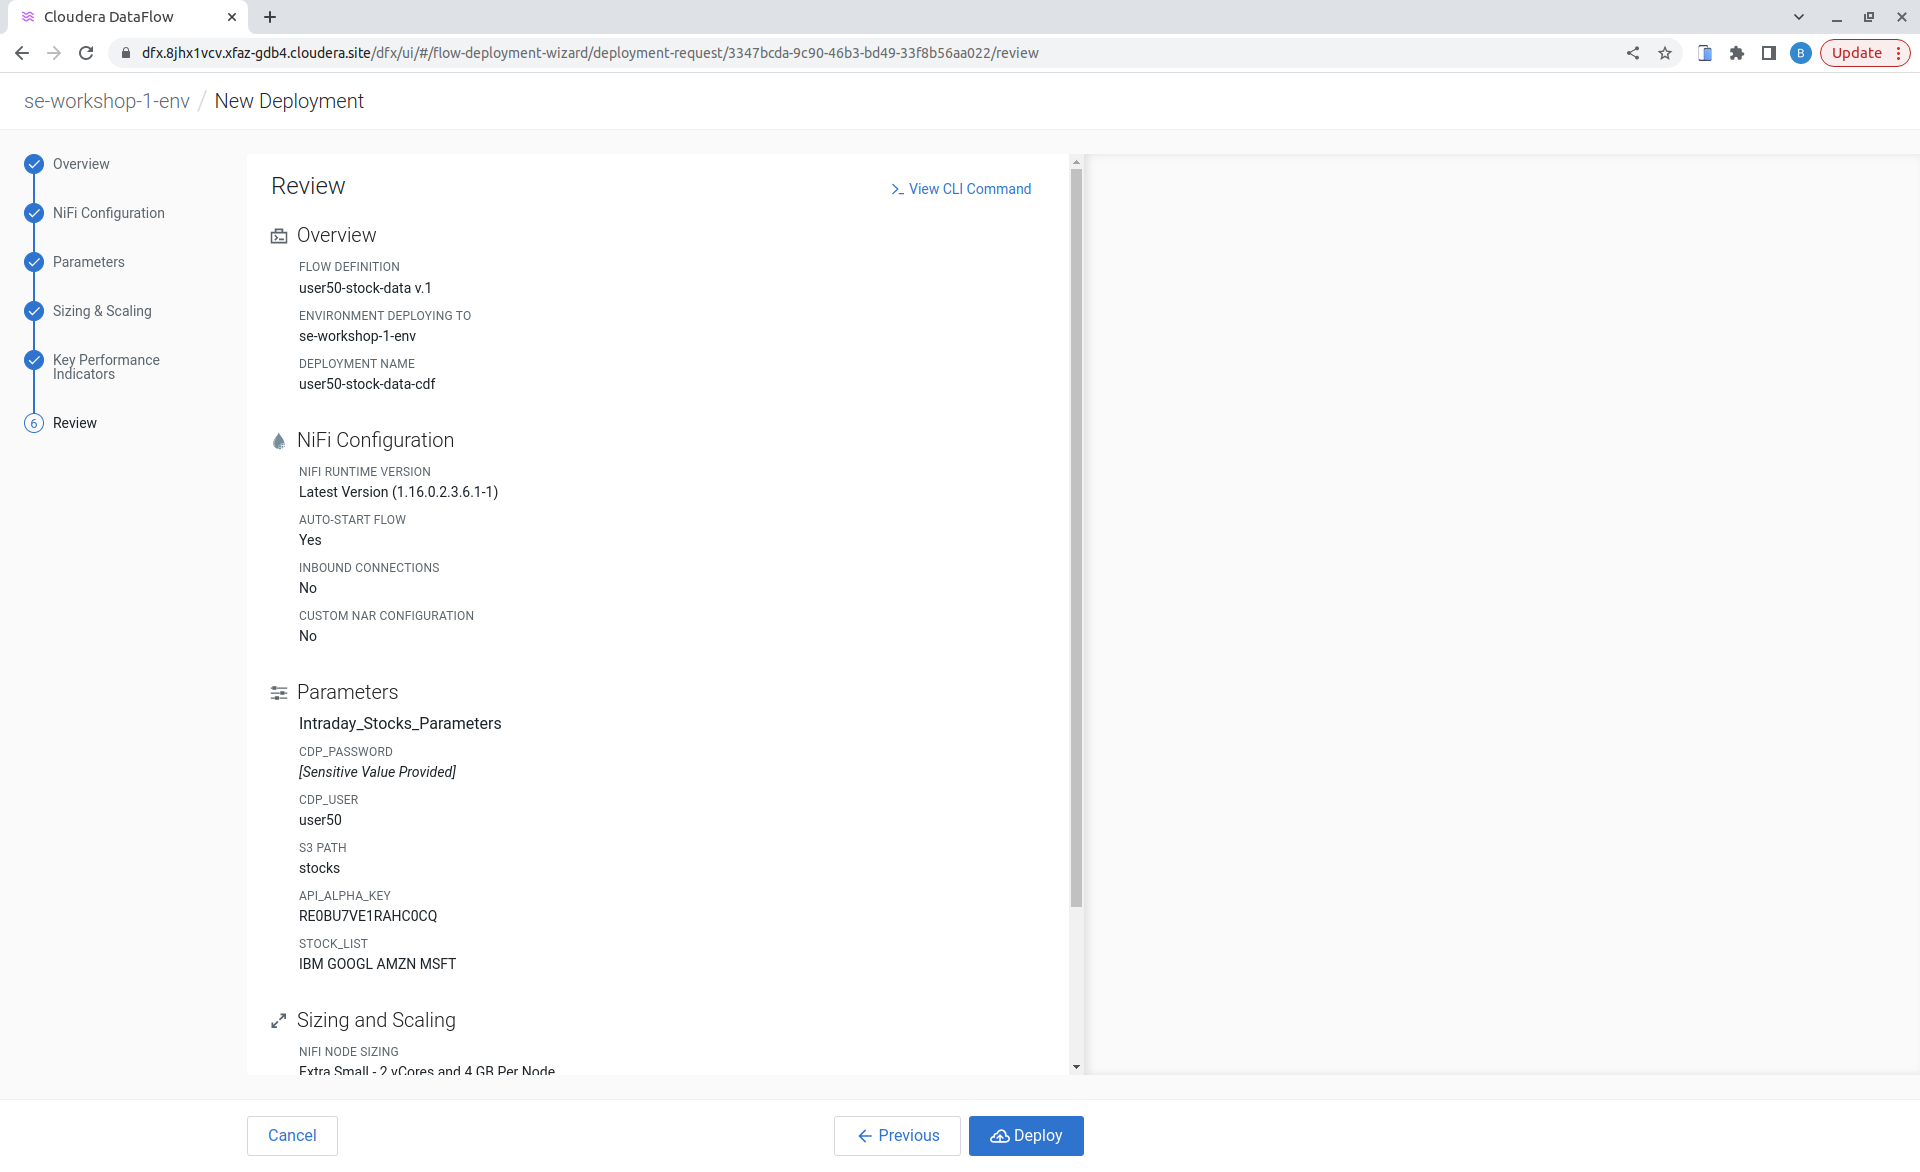
Task: Click the S3 PATH value stocks
Action: [x=319, y=868]
